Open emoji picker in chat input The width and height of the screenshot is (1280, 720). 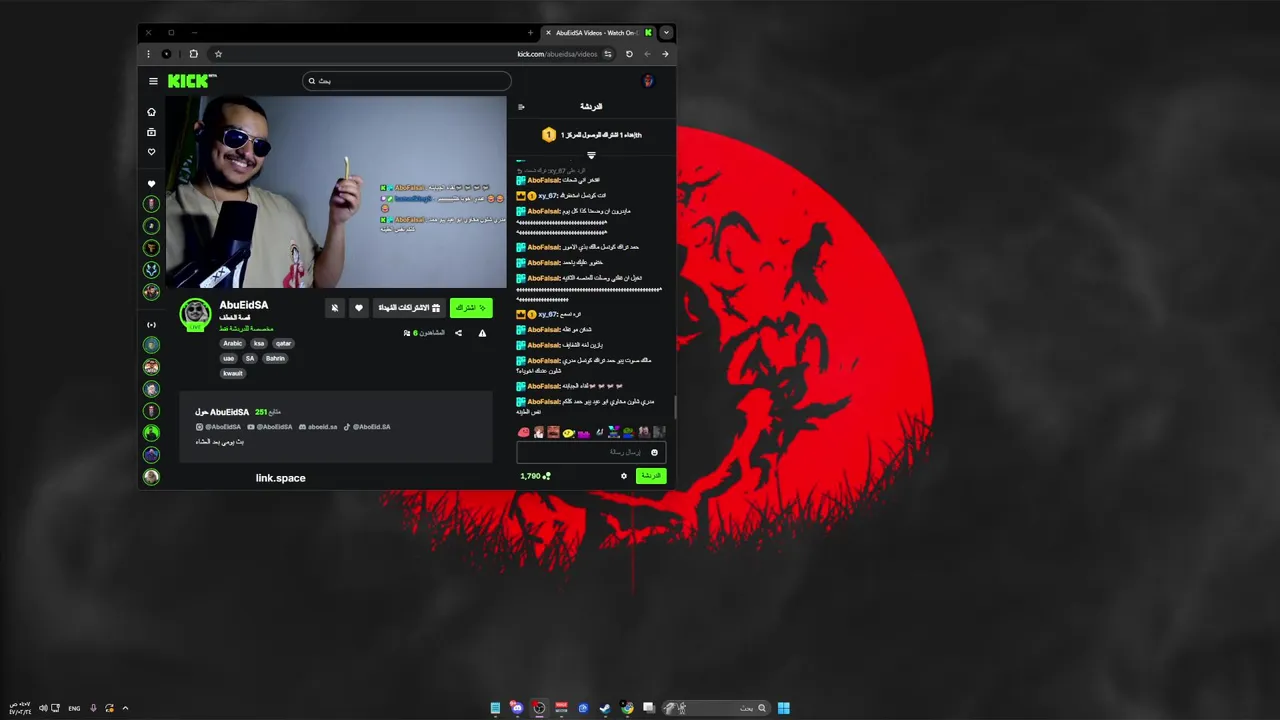(x=654, y=452)
